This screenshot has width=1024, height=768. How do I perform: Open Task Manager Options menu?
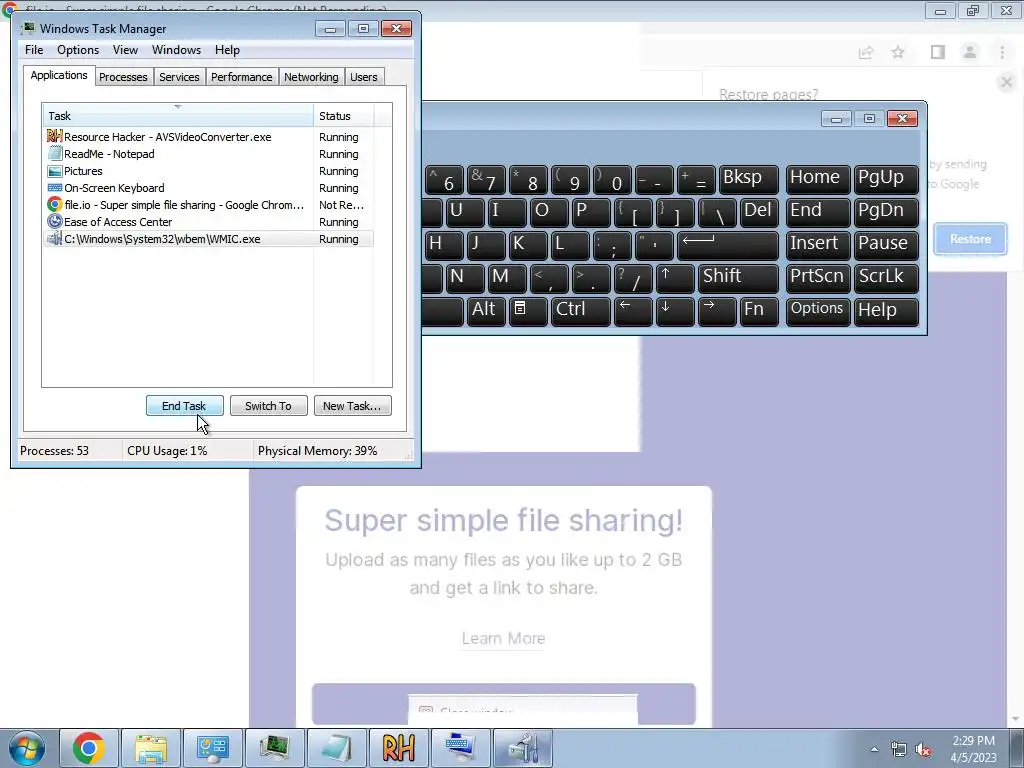[78, 50]
